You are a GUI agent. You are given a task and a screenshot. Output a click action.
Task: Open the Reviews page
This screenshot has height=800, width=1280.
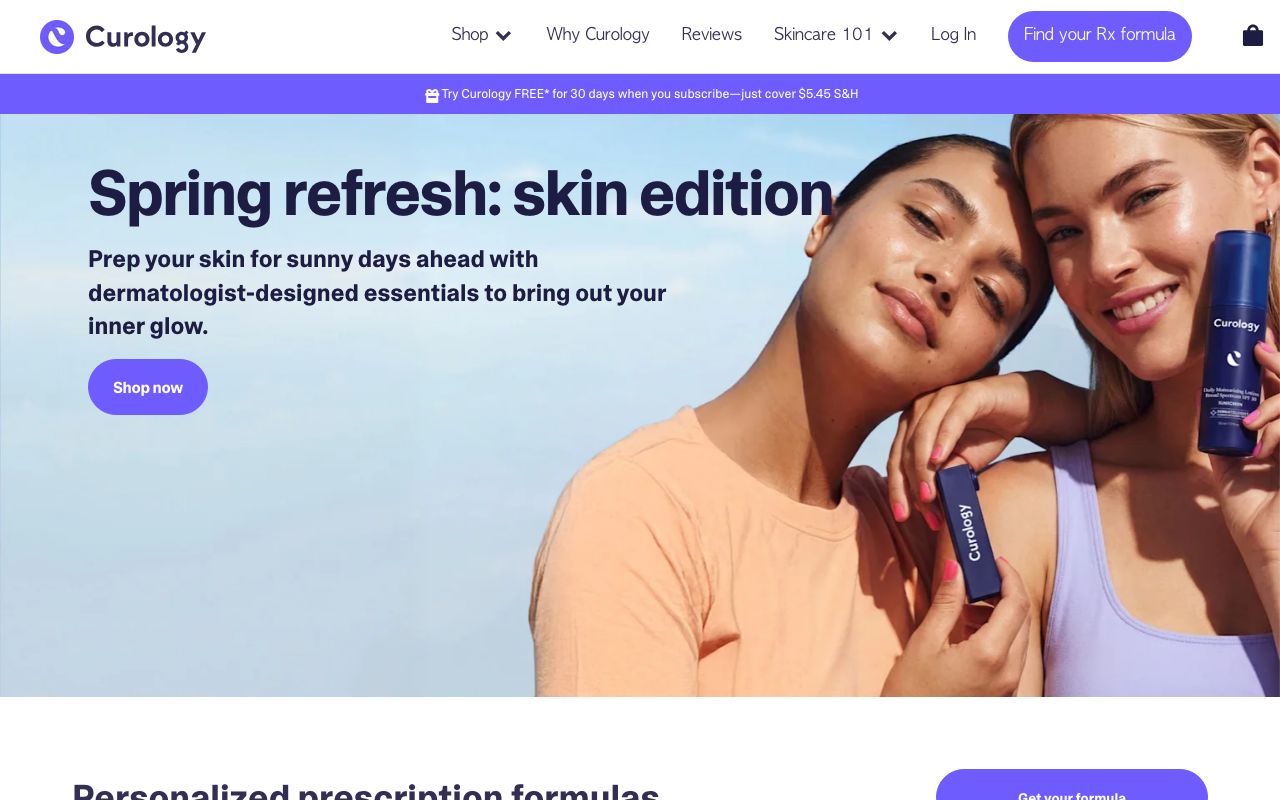712,35
